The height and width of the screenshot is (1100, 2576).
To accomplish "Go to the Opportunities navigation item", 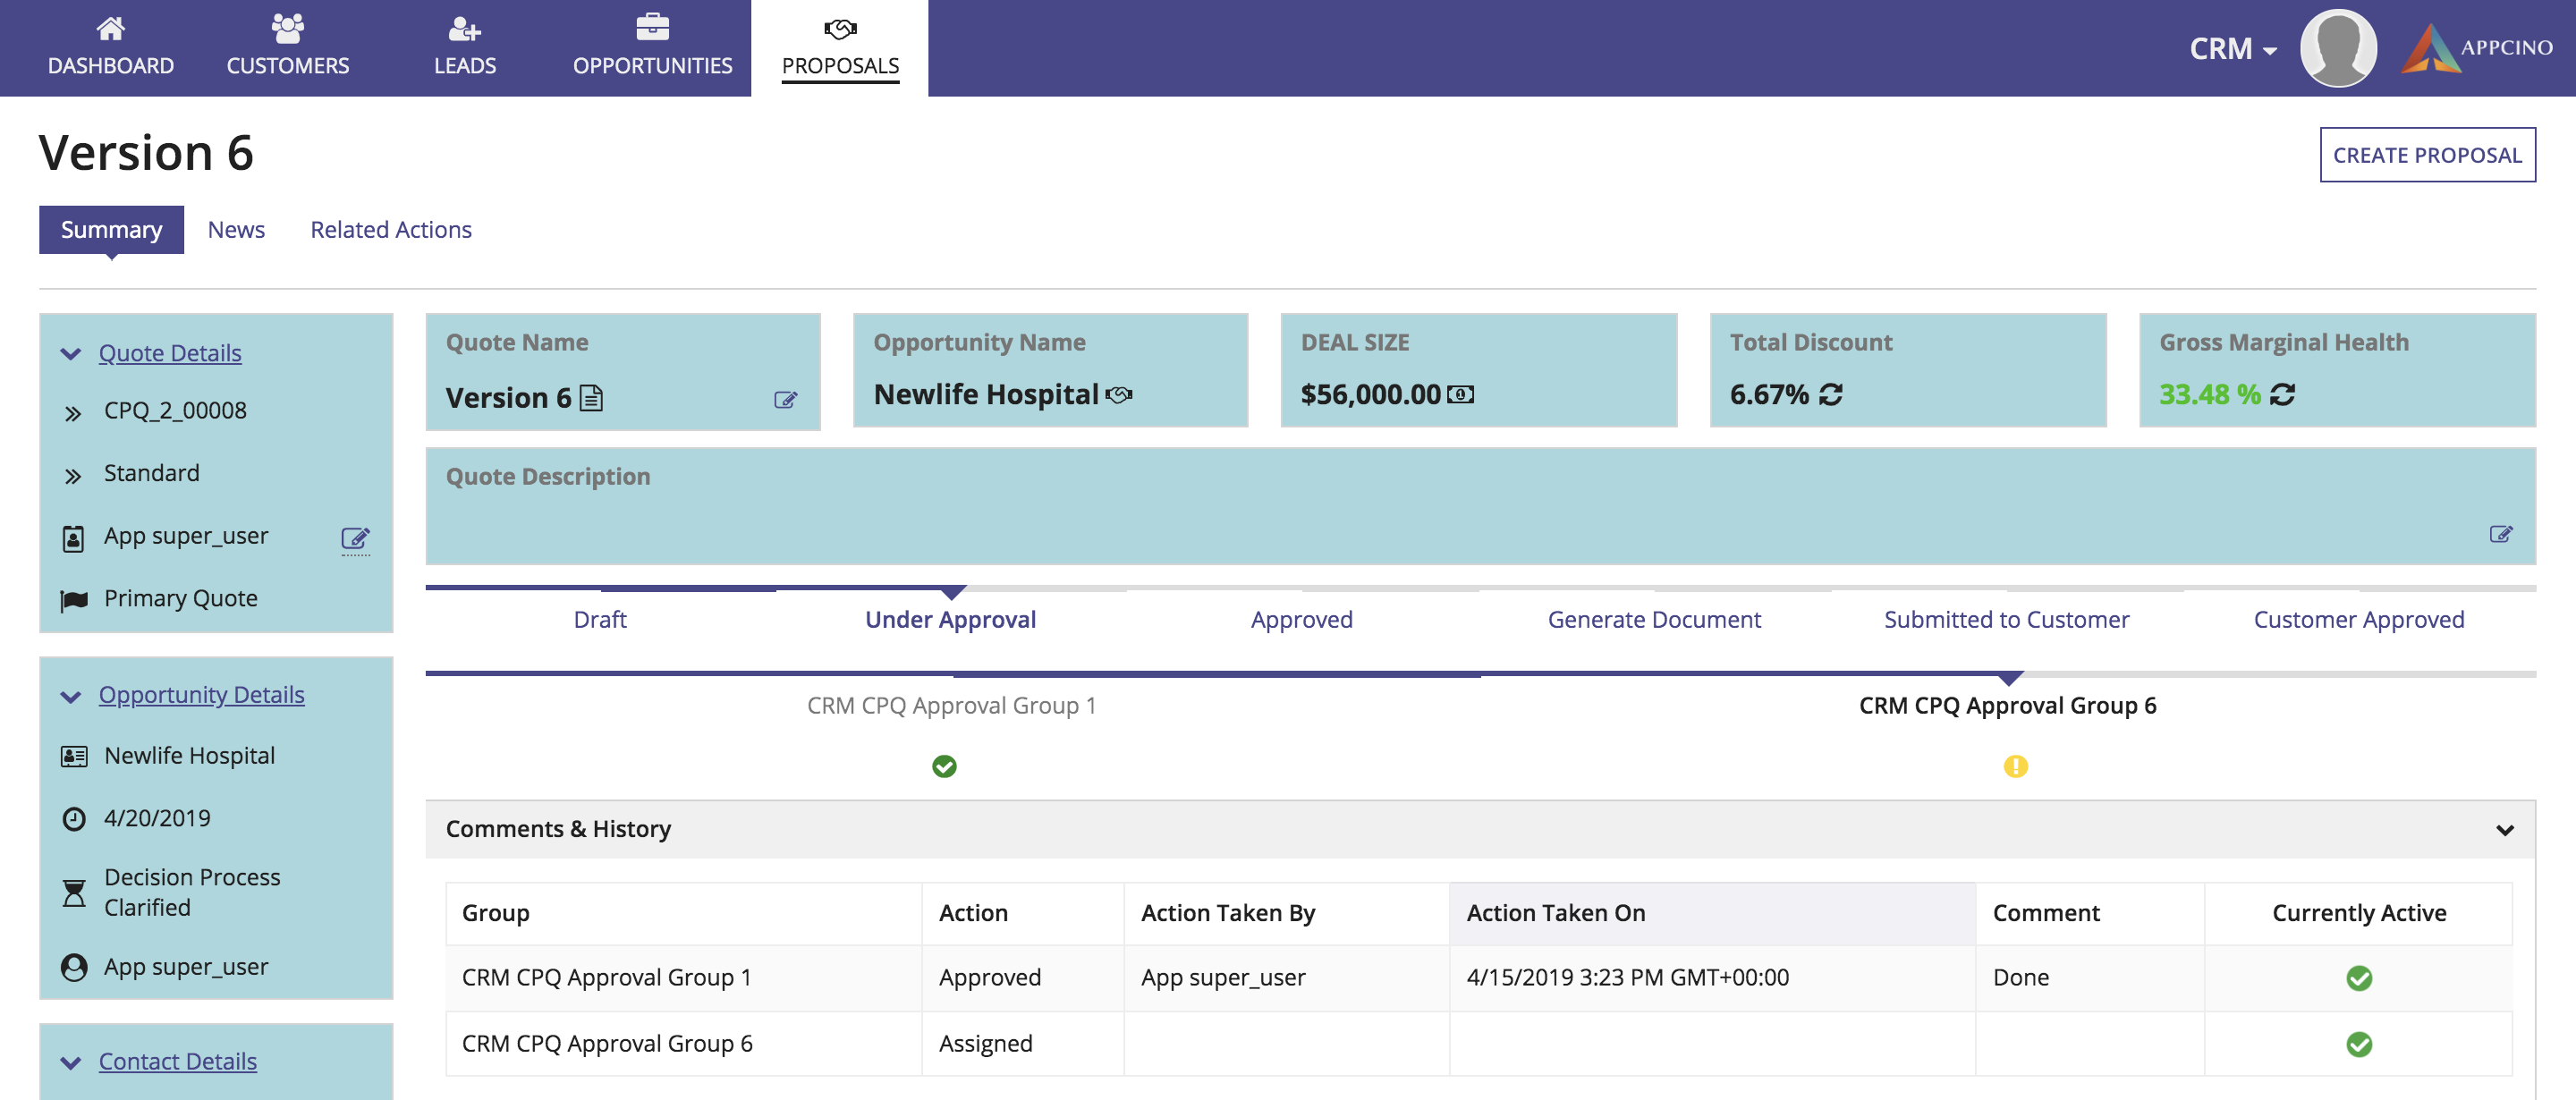I will 652,48.
